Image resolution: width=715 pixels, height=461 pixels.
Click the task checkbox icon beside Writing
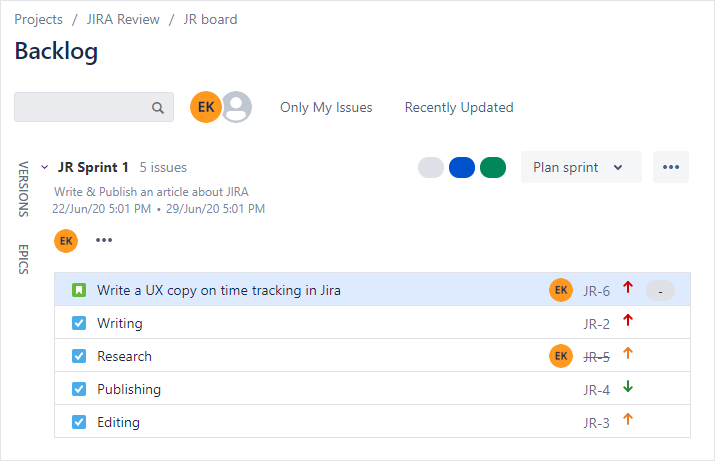tap(79, 323)
